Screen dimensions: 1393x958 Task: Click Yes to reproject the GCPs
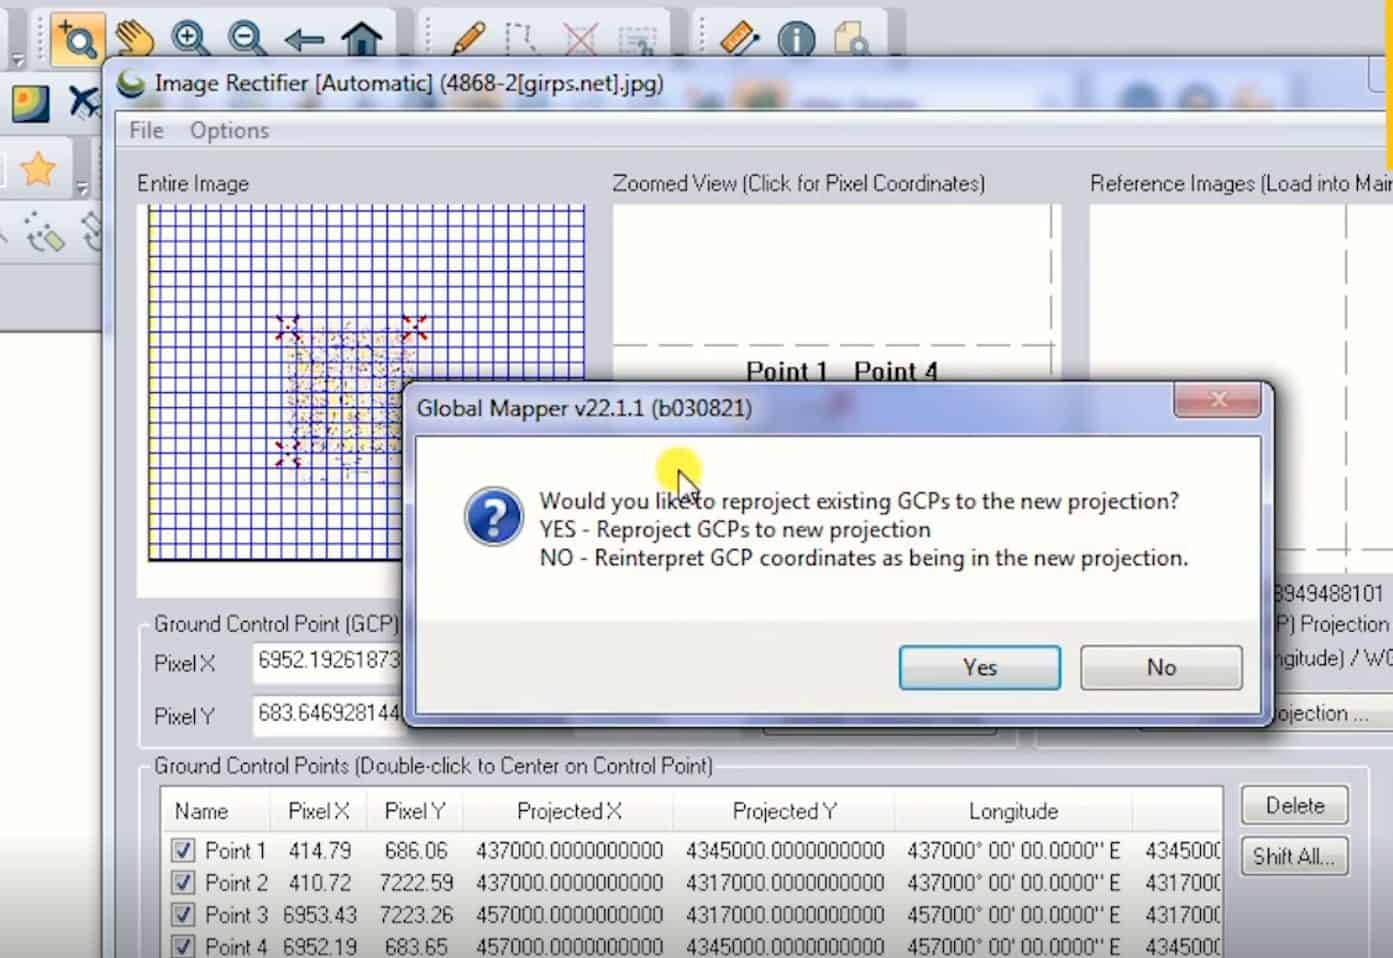point(980,667)
